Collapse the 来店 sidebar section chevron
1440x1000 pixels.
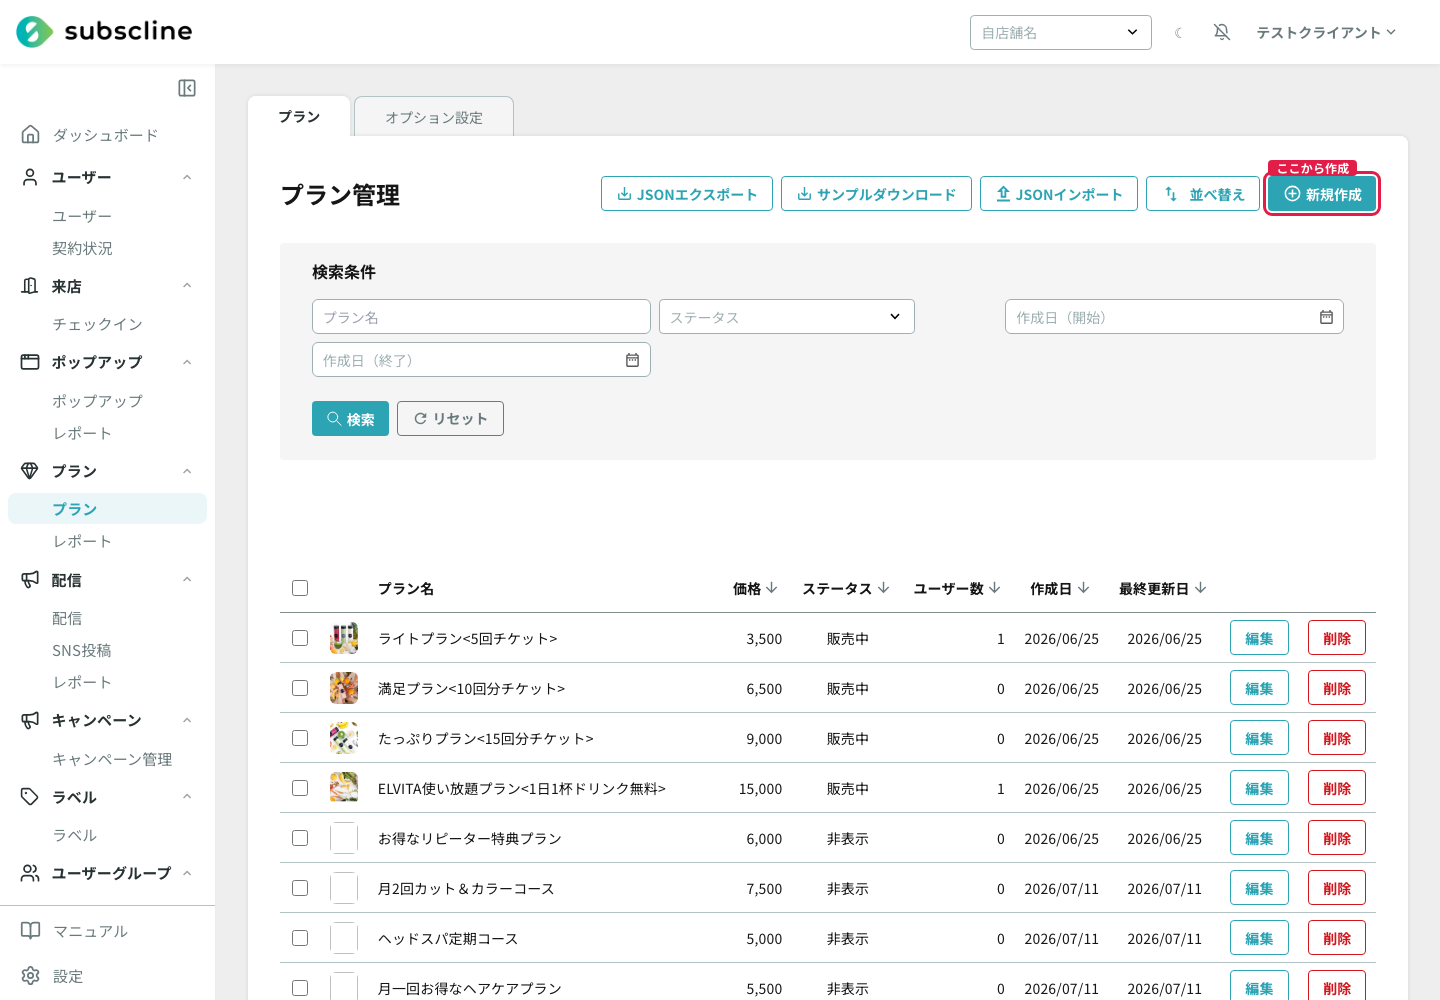pos(187,286)
